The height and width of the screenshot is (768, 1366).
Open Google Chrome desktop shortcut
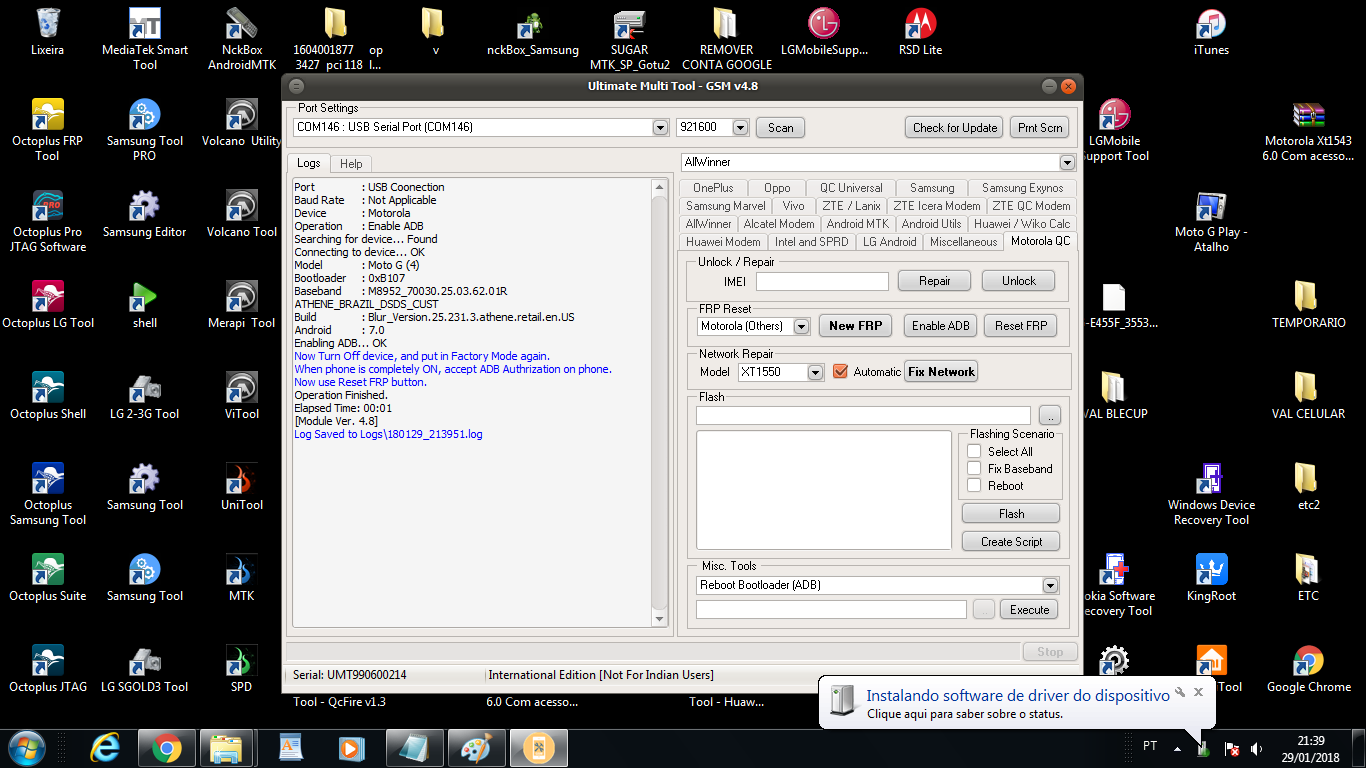1308,669
